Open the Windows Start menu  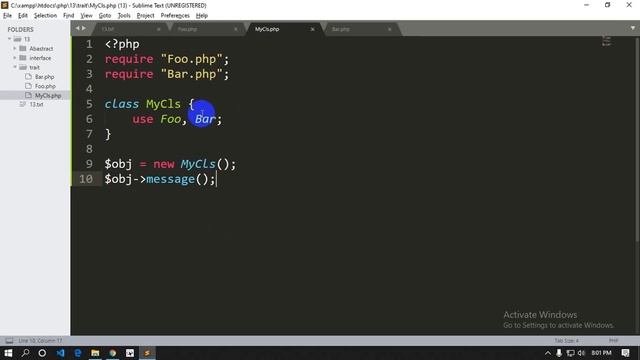point(8,353)
